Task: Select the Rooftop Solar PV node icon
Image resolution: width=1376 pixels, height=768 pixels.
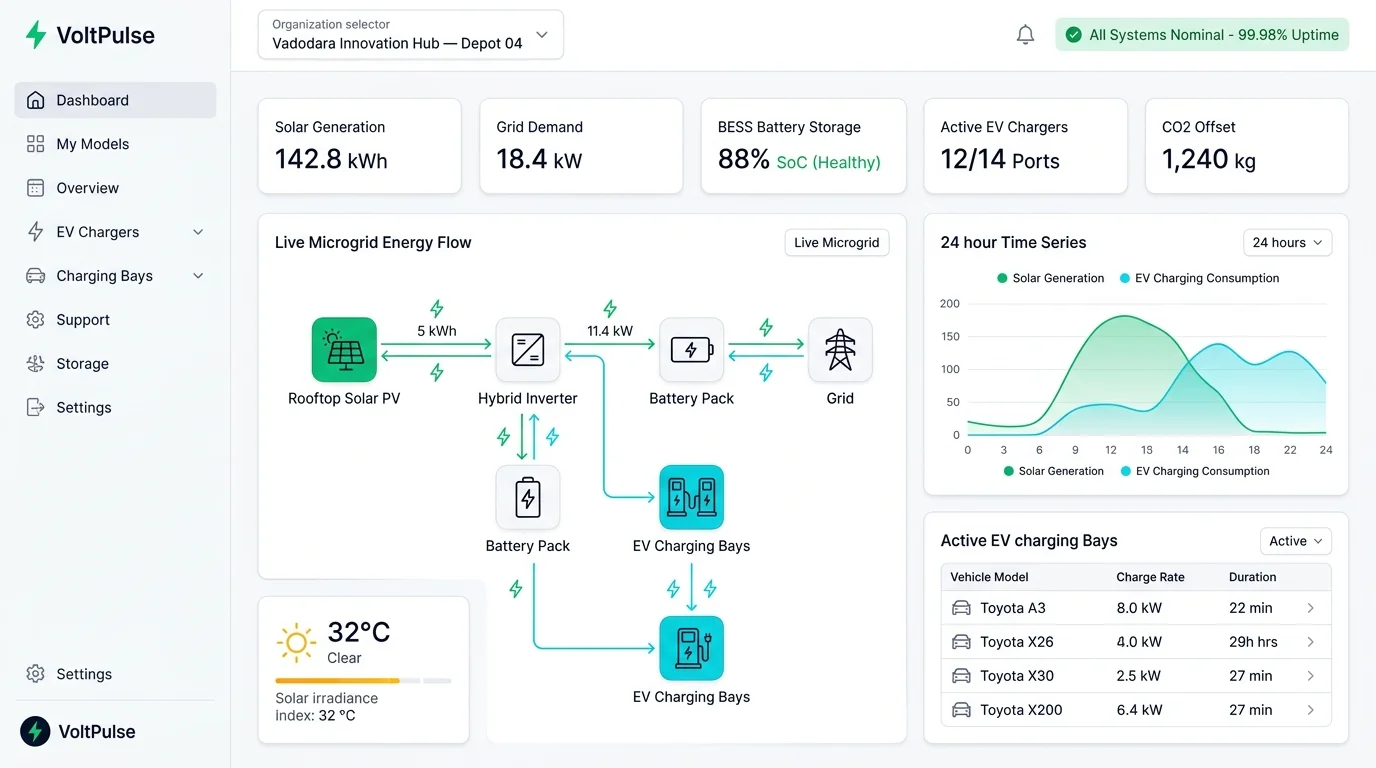Action: point(344,350)
